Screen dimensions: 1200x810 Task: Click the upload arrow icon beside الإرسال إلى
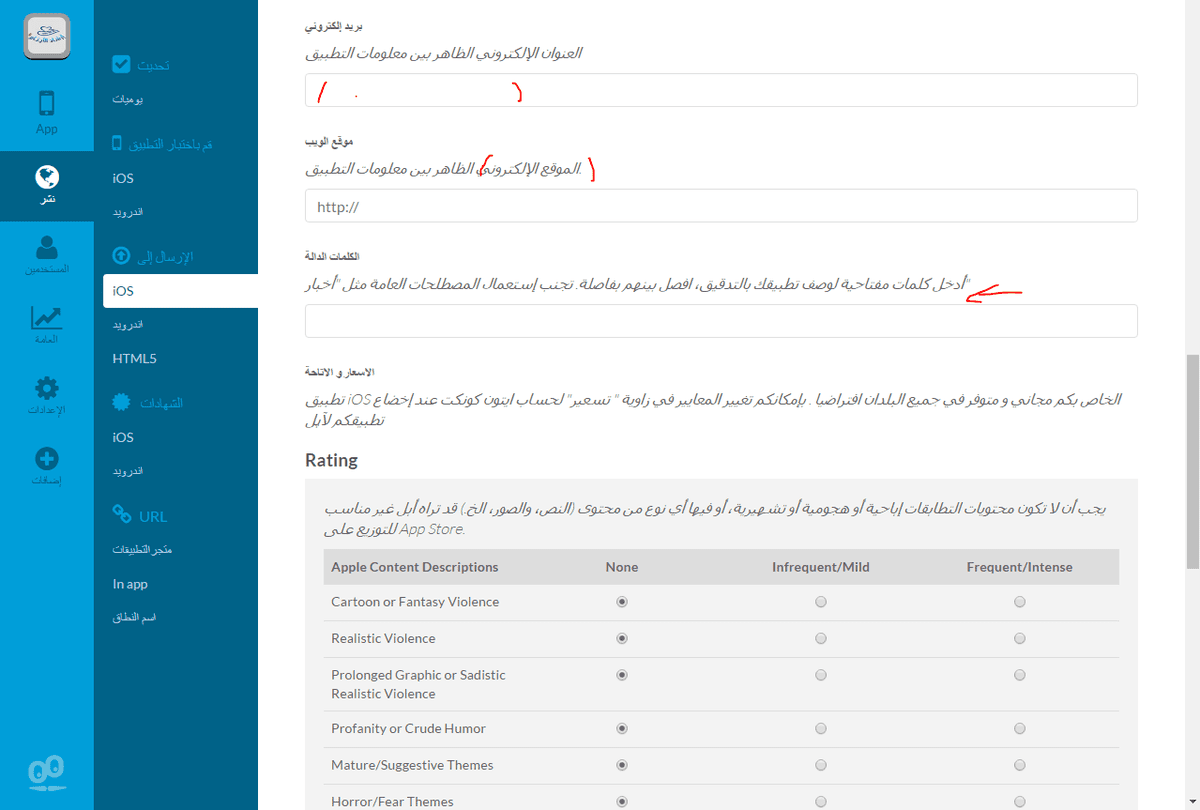click(x=121, y=256)
